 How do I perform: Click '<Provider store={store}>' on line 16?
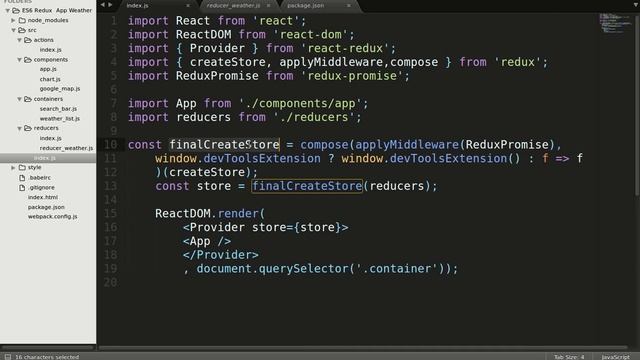click(x=265, y=227)
